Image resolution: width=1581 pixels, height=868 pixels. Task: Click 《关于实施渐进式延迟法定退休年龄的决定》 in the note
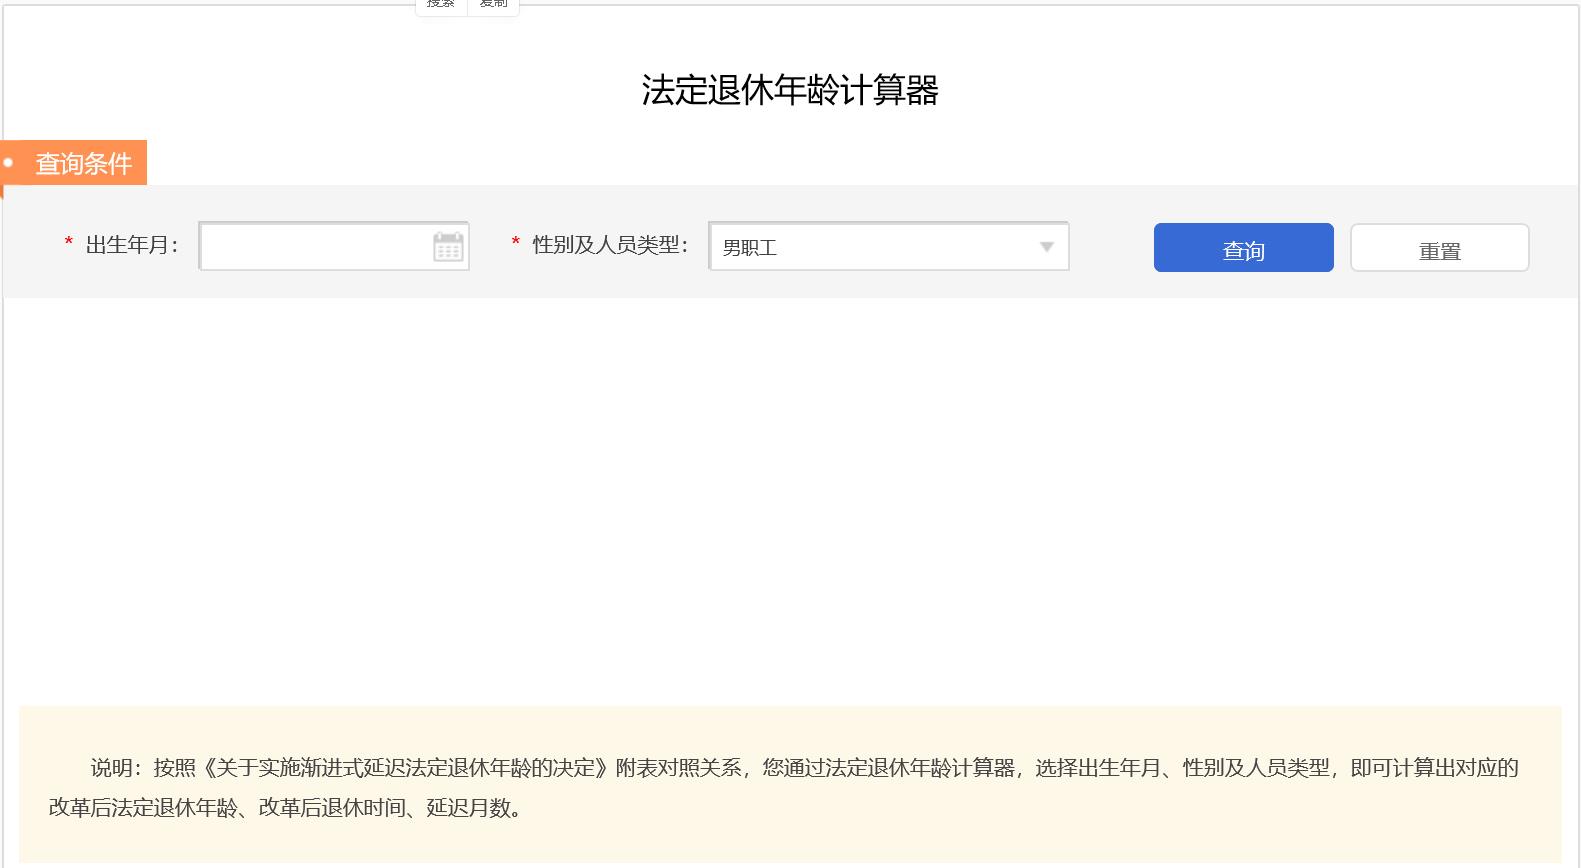pyautogui.click(x=405, y=768)
